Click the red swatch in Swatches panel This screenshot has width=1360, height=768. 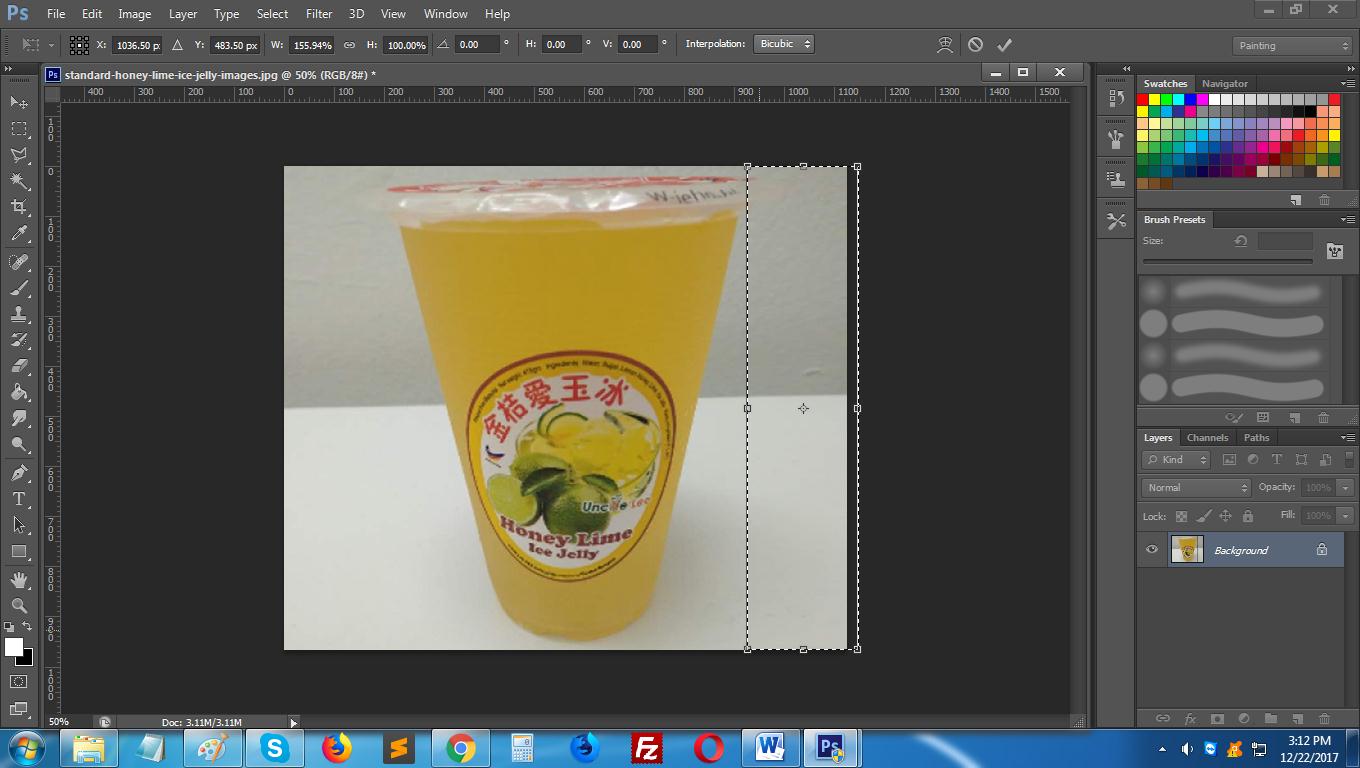tap(1142, 100)
